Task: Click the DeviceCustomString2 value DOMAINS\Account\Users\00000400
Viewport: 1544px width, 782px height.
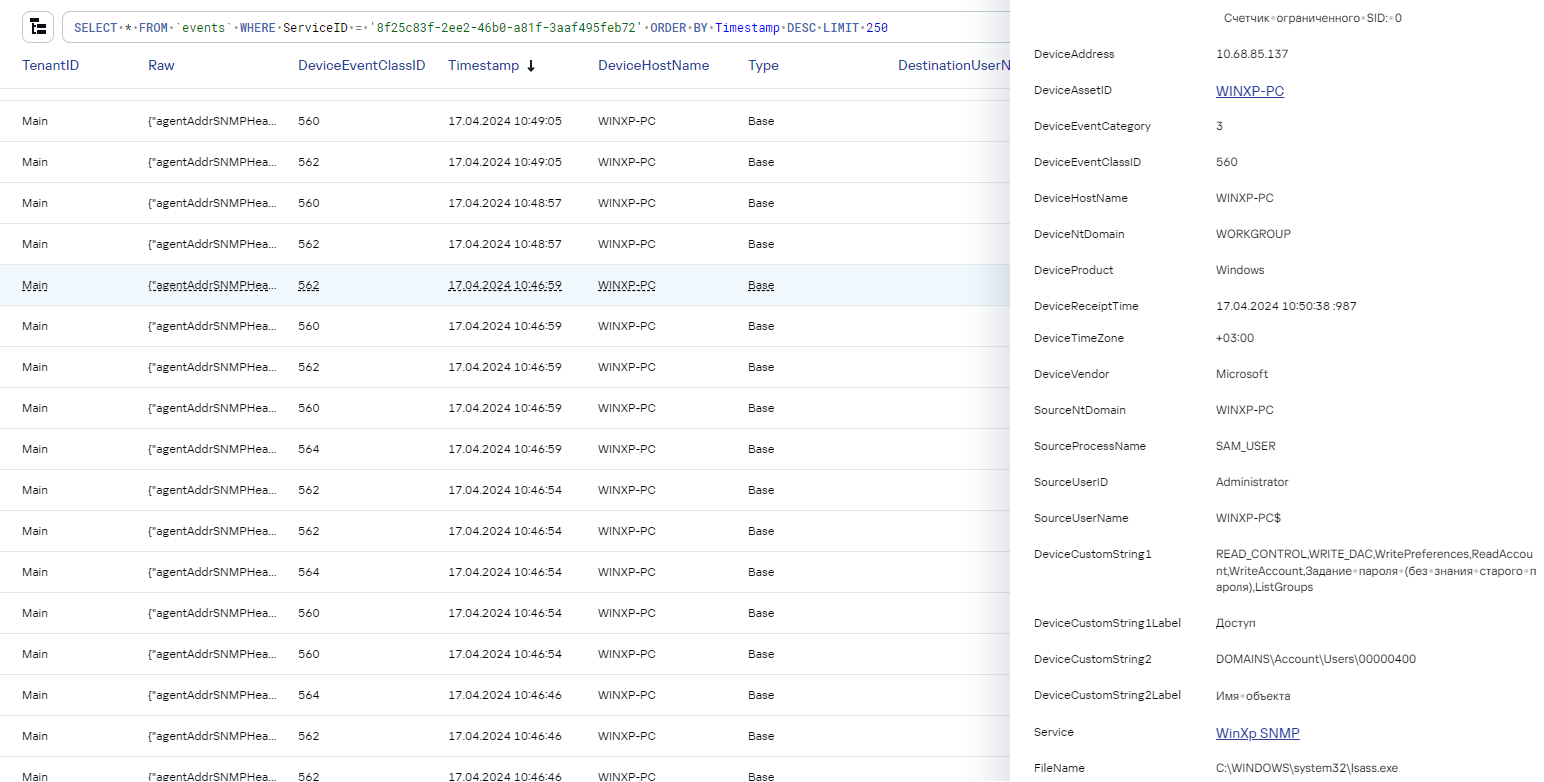Action: 1316,659
